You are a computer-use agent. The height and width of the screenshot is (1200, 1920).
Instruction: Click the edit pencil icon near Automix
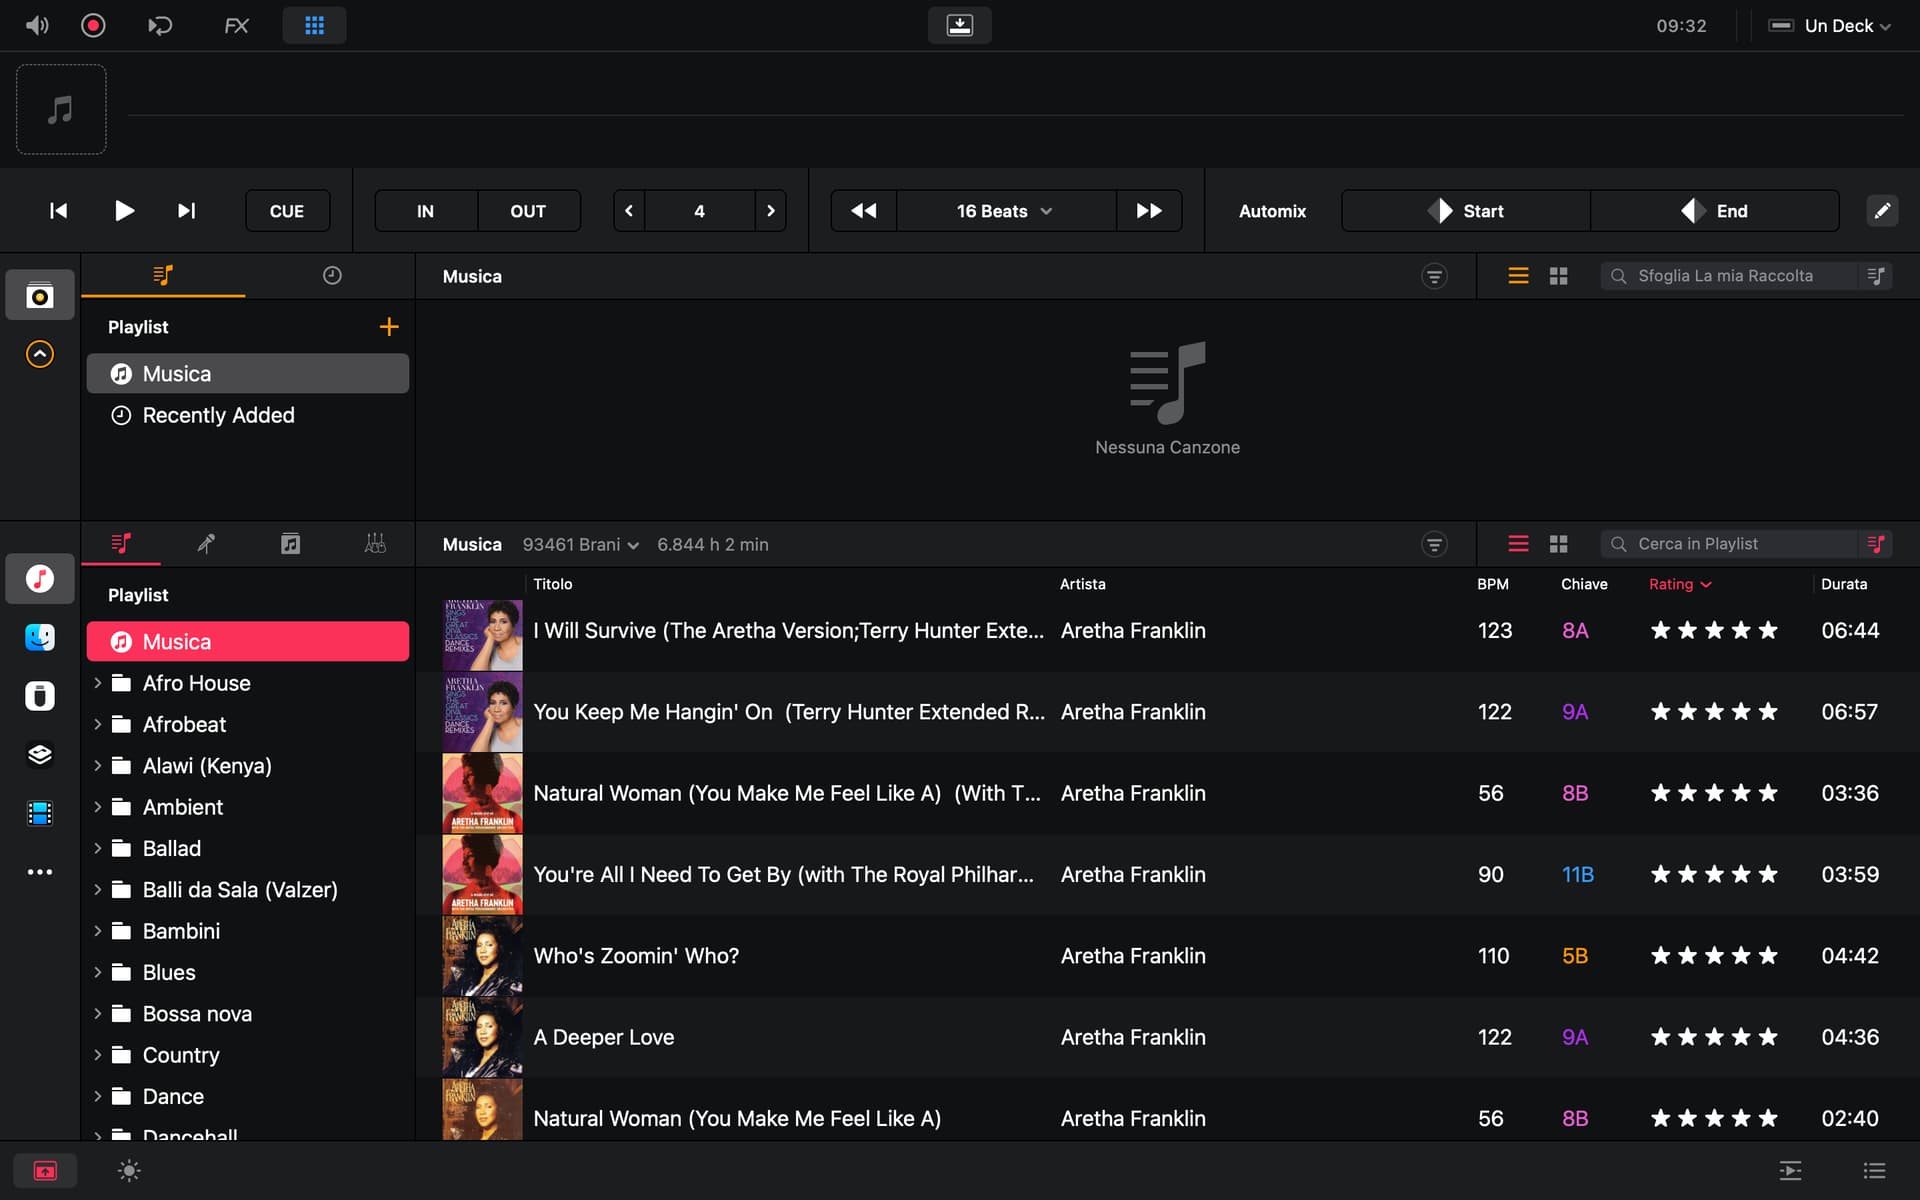(1881, 211)
